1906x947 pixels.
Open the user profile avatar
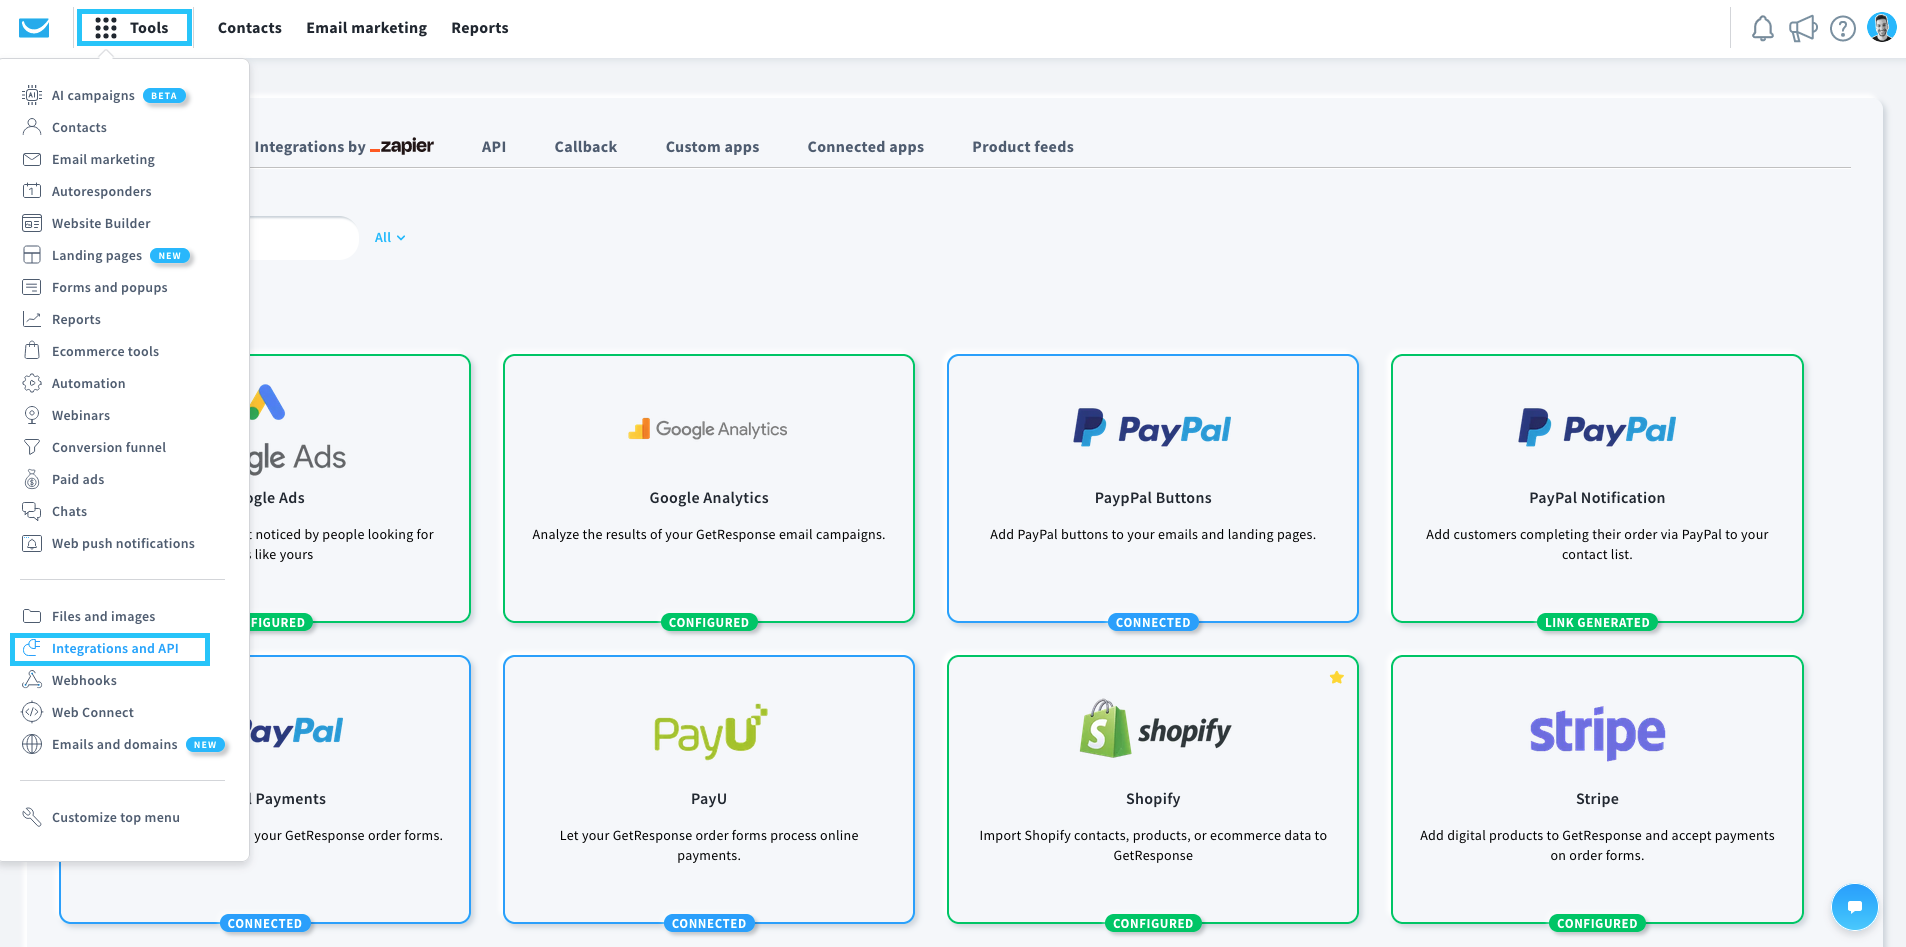click(x=1881, y=28)
